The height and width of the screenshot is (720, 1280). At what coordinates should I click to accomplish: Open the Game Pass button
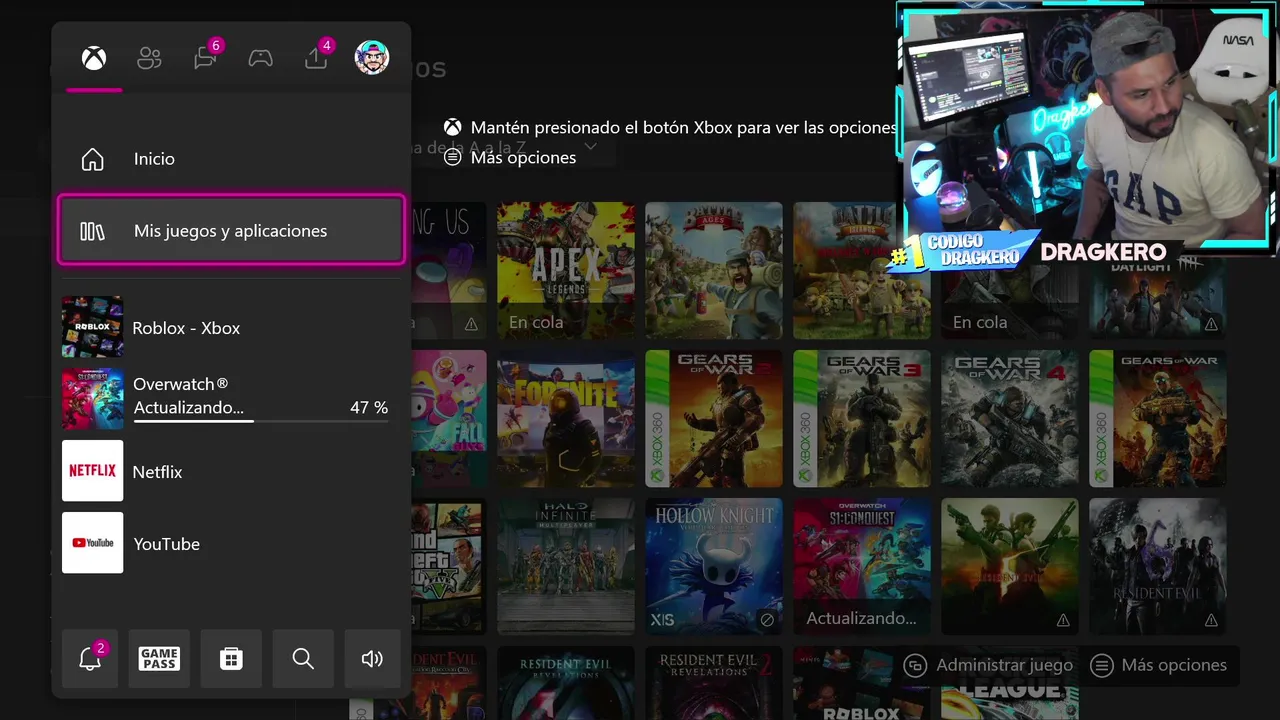click(159, 659)
